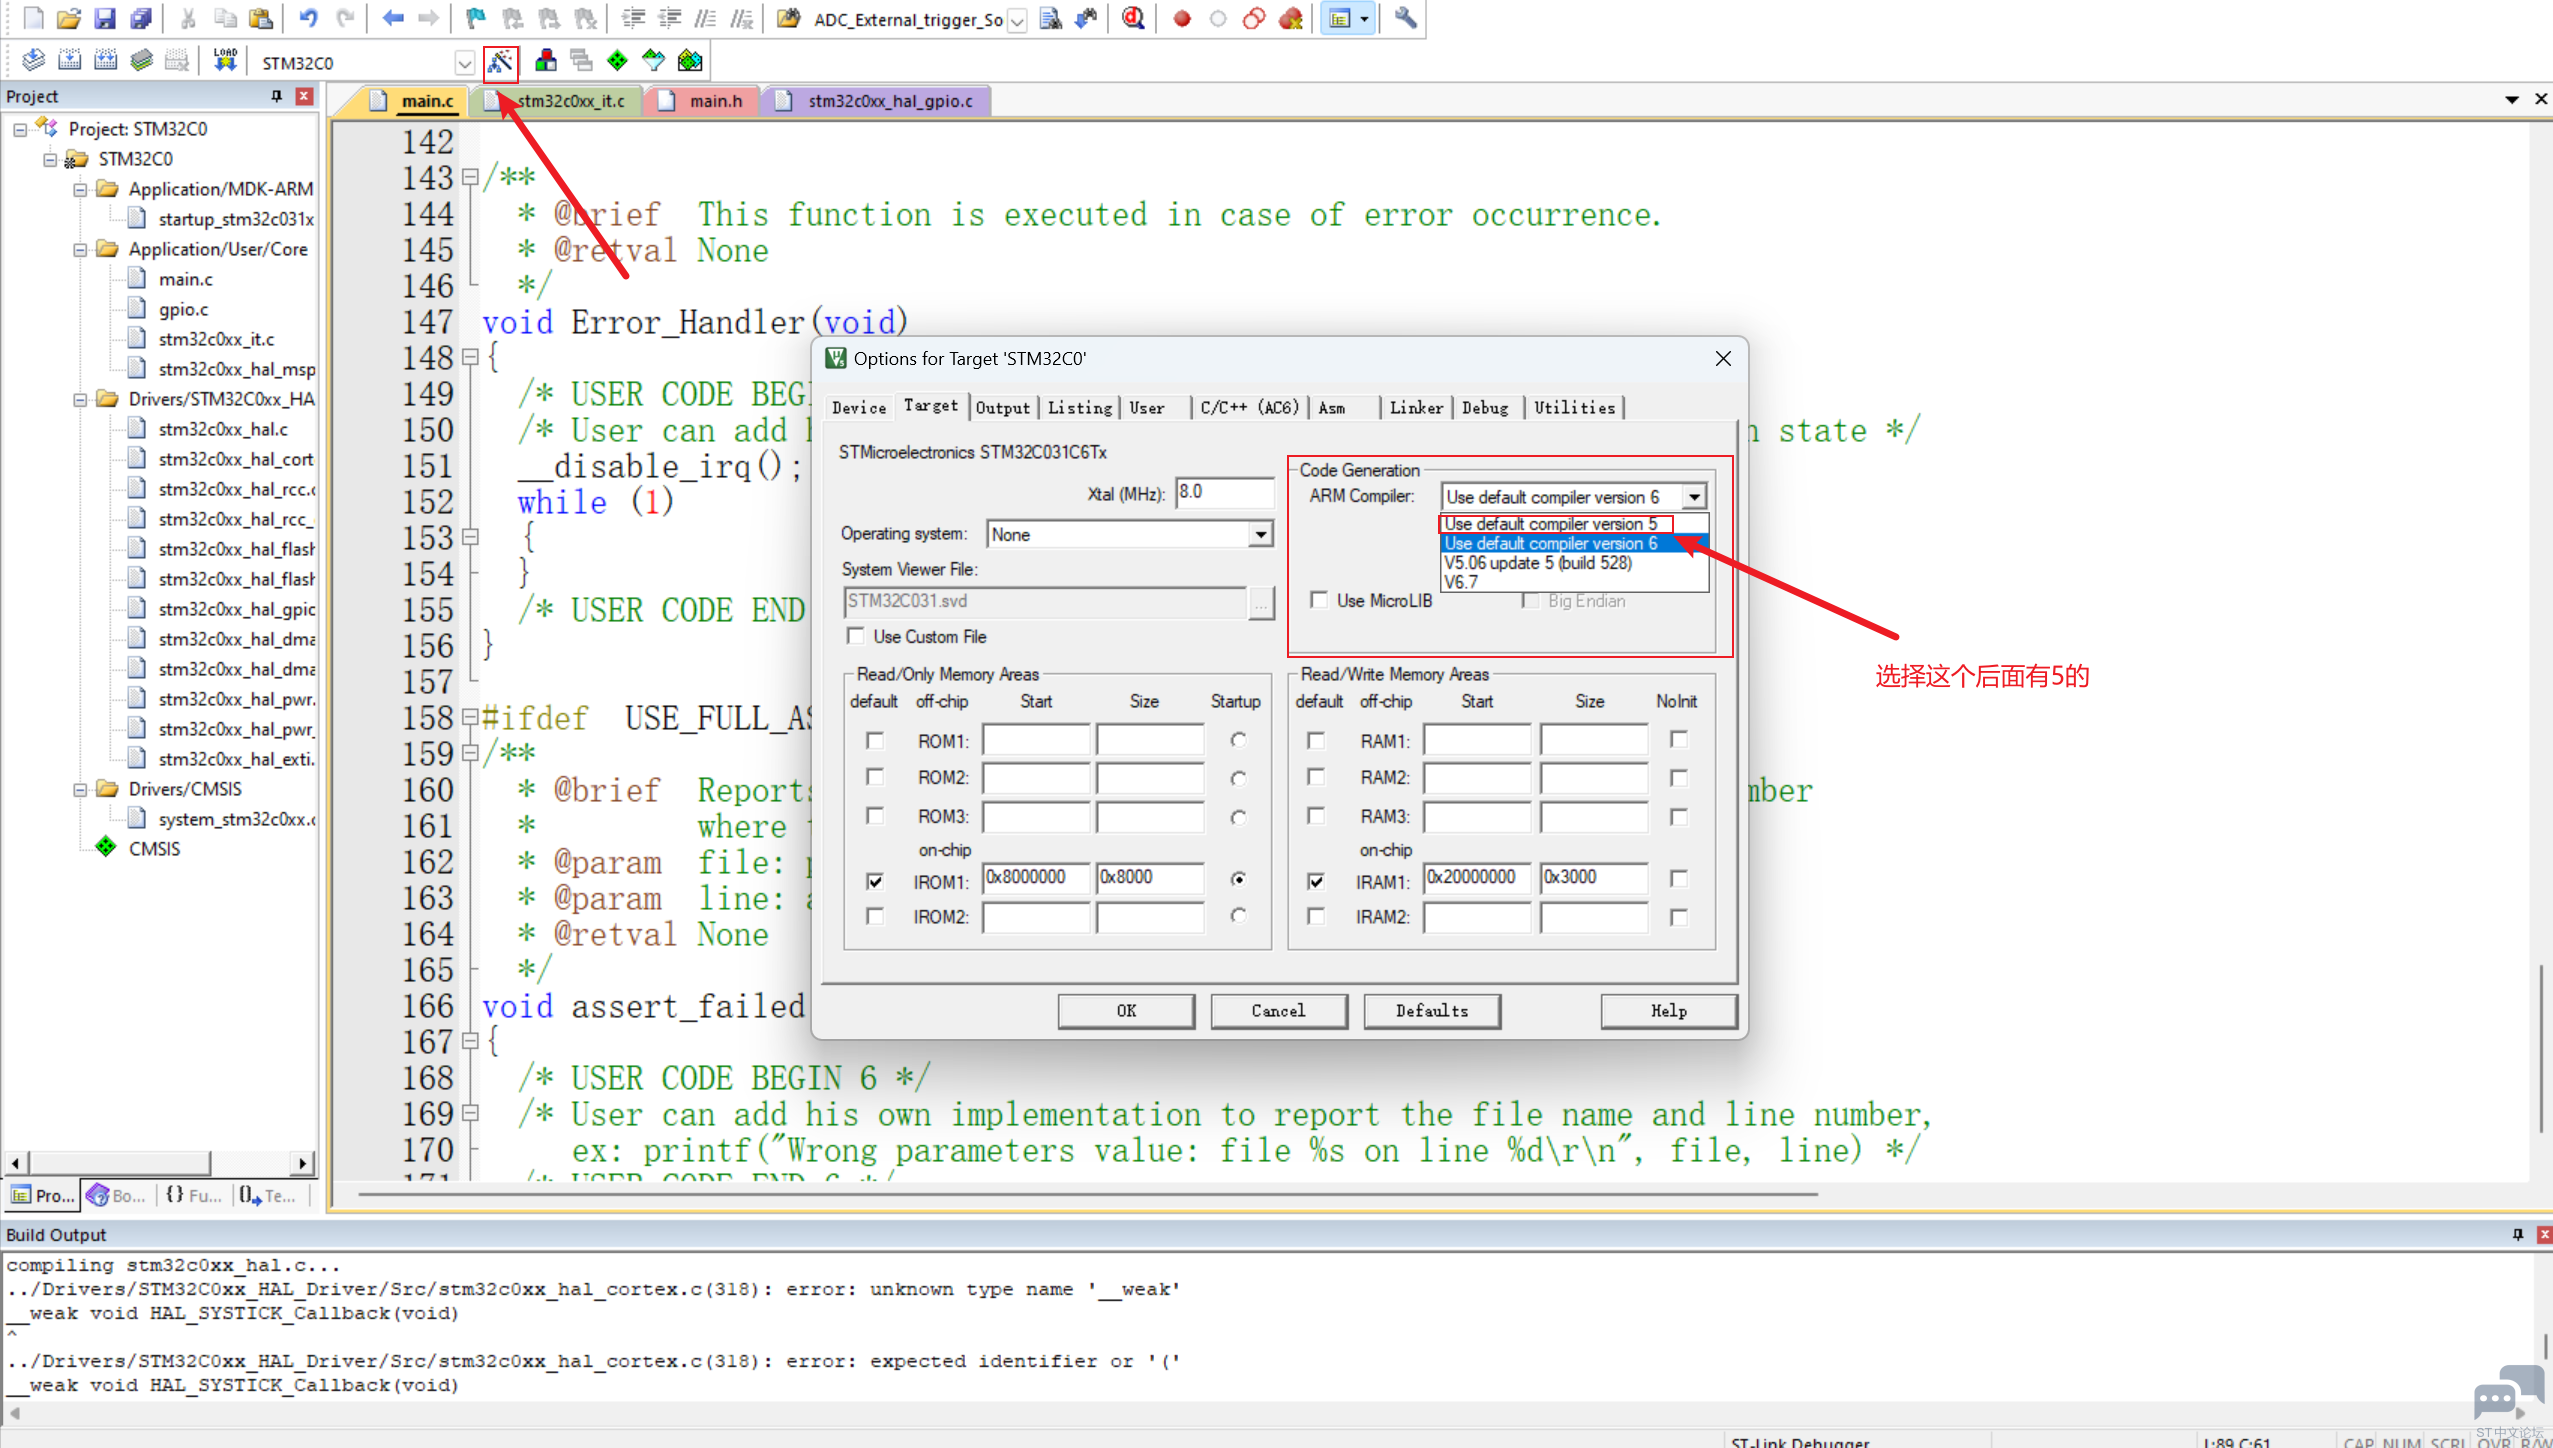Start the debug session

tap(1133, 18)
